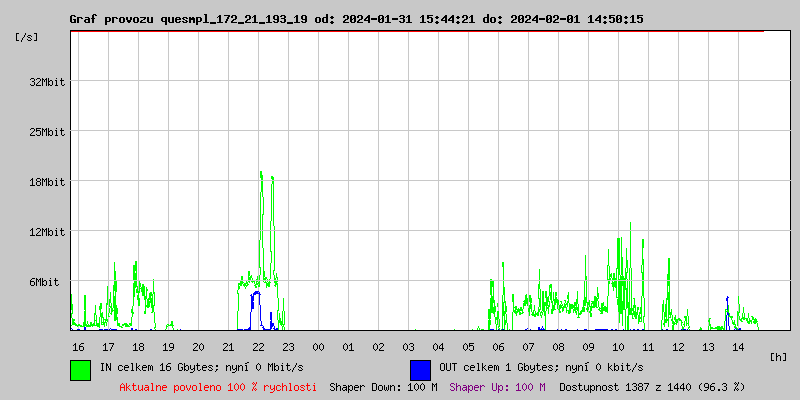Click hour label '05' on x-axis
Viewport: 800px width, 400px height.
pos(468,347)
